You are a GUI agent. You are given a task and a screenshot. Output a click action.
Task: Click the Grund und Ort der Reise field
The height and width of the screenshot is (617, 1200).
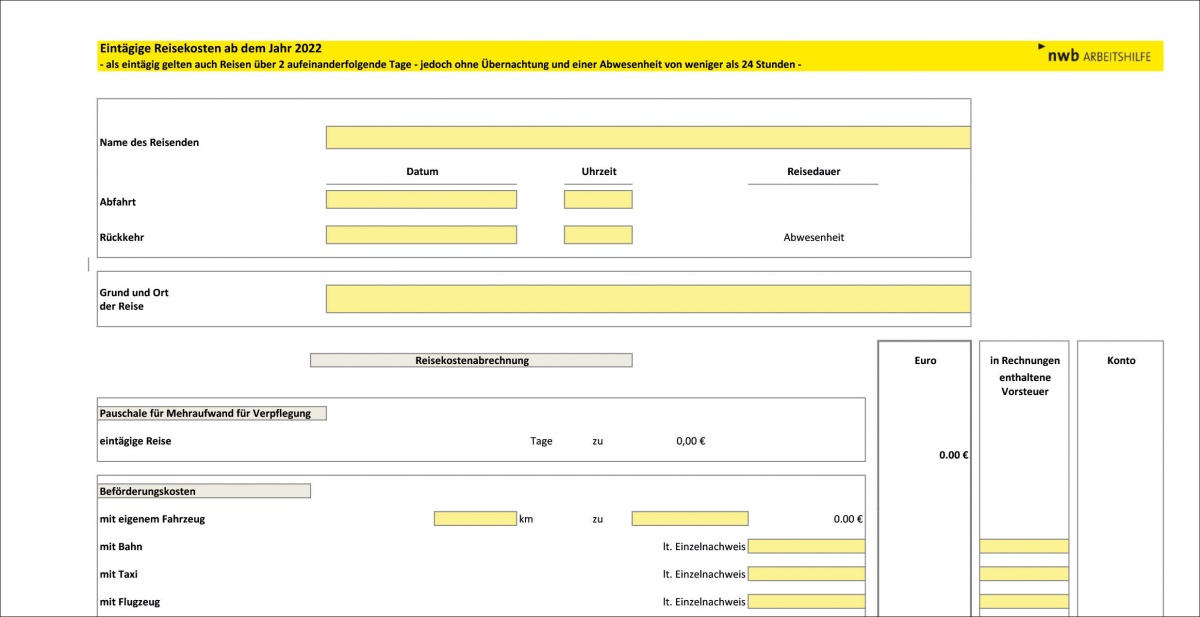(647, 298)
